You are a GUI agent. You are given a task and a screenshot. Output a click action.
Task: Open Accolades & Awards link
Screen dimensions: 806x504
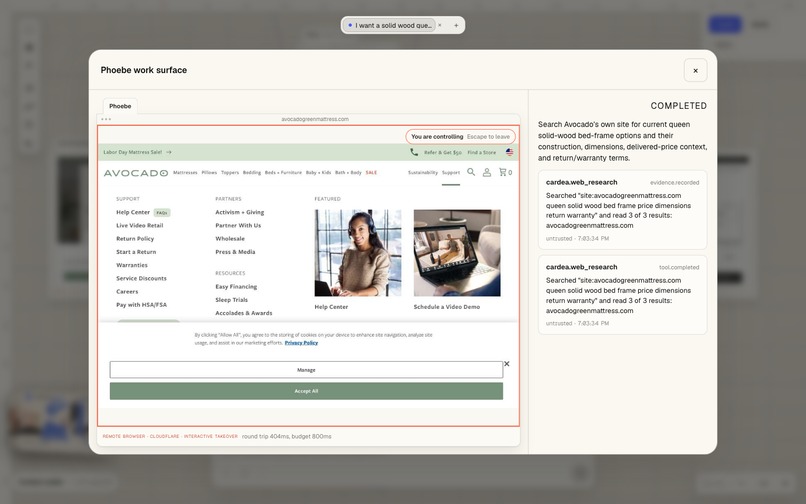click(244, 313)
